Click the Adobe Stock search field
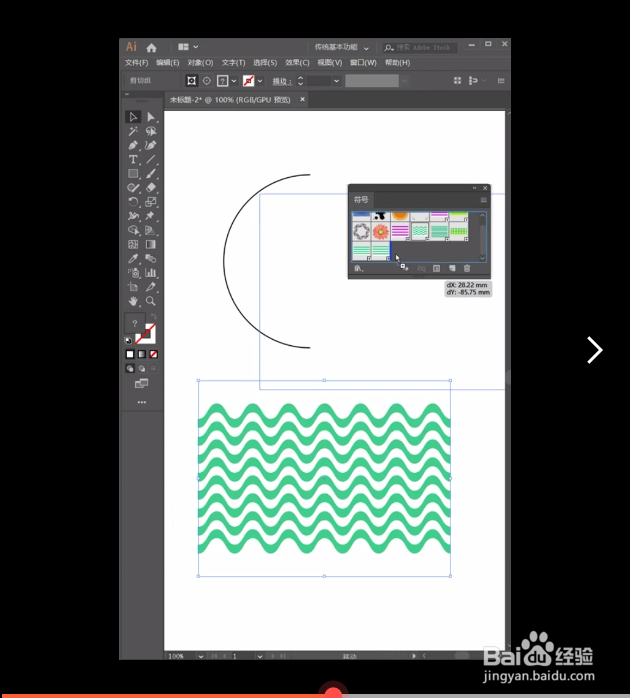This screenshot has height=698, width=630. tap(420, 47)
